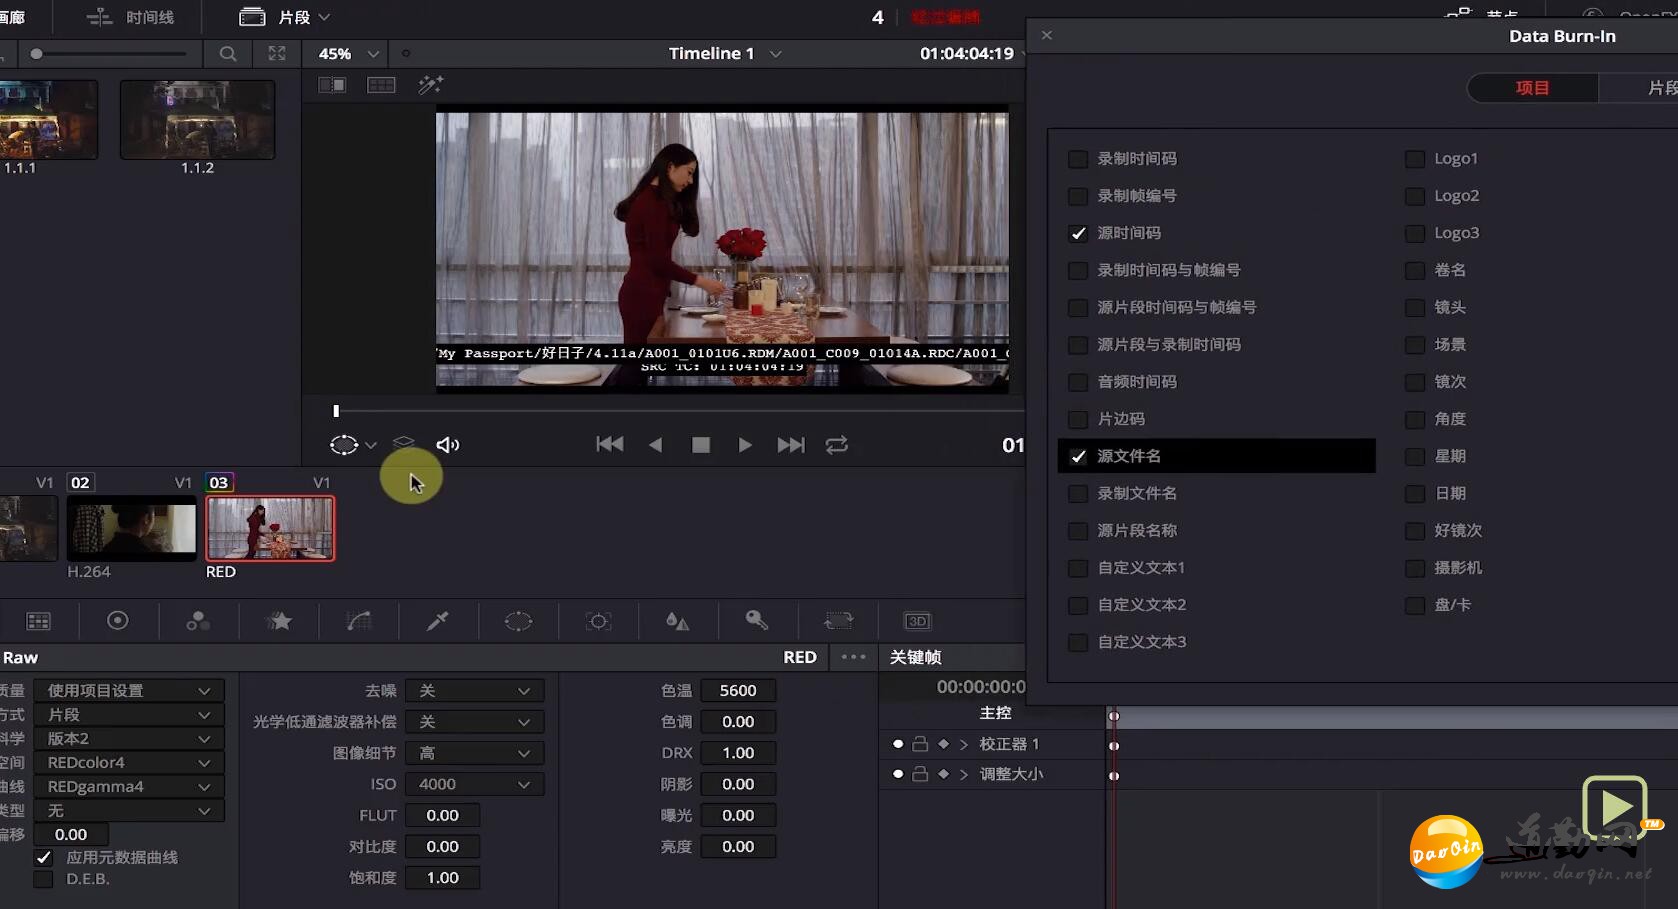The image size is (1678, 909).
Task: Expand the 调整大小 keyframe row
Action: [x=964, y=774]
